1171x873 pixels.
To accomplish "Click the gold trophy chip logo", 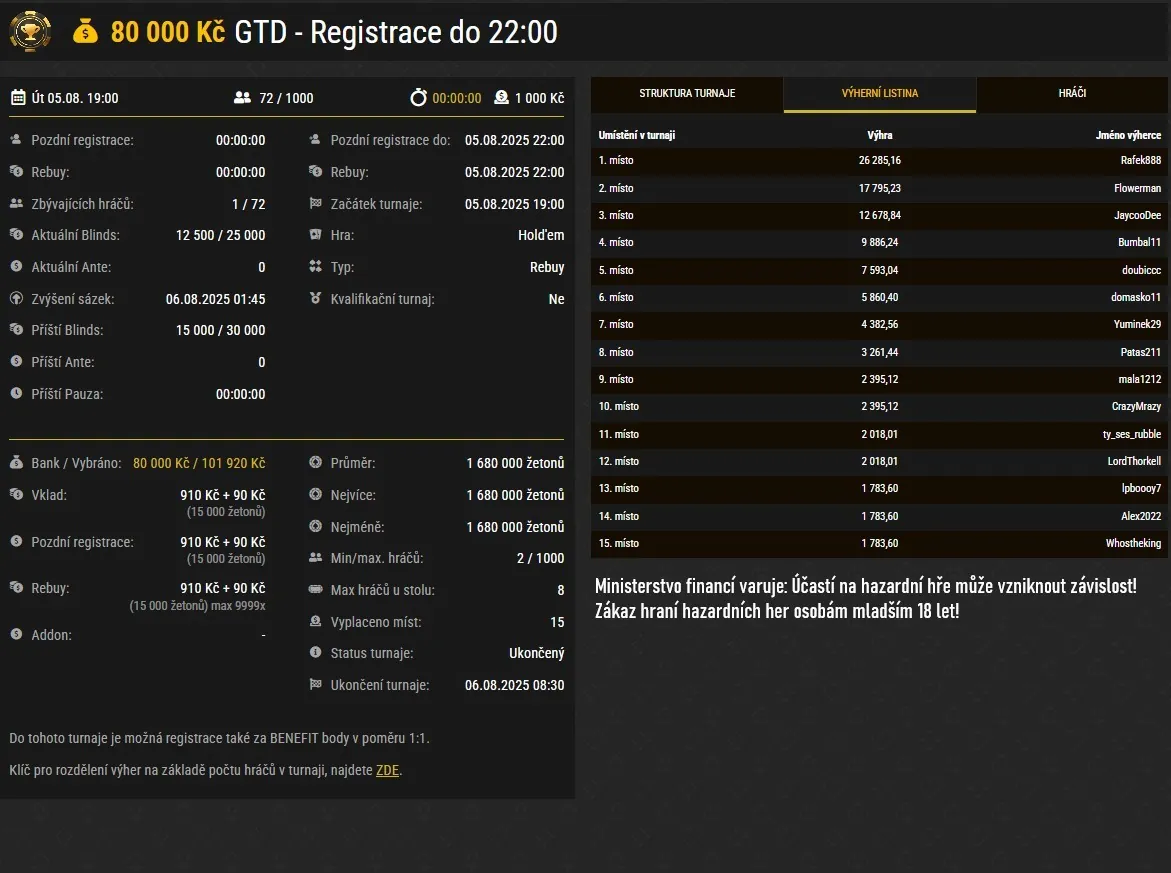I will click(x=30, y=31).
